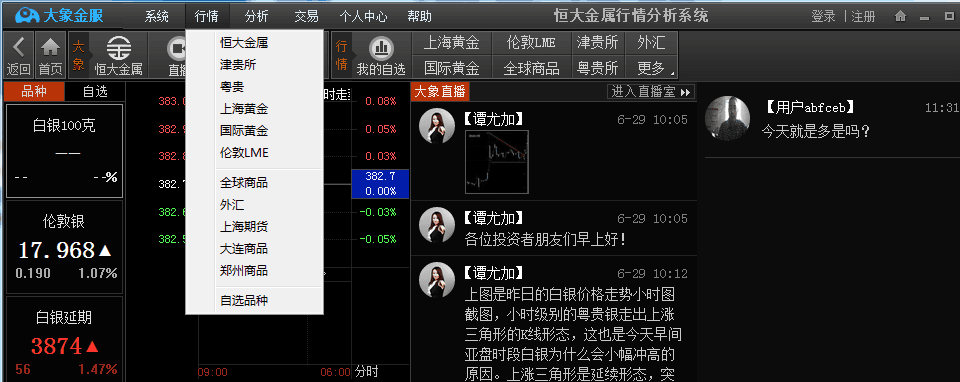This screenshot has width=960, height=382.
Task: Click 大象 vertical toolbar label
Action: click(78, 55)
